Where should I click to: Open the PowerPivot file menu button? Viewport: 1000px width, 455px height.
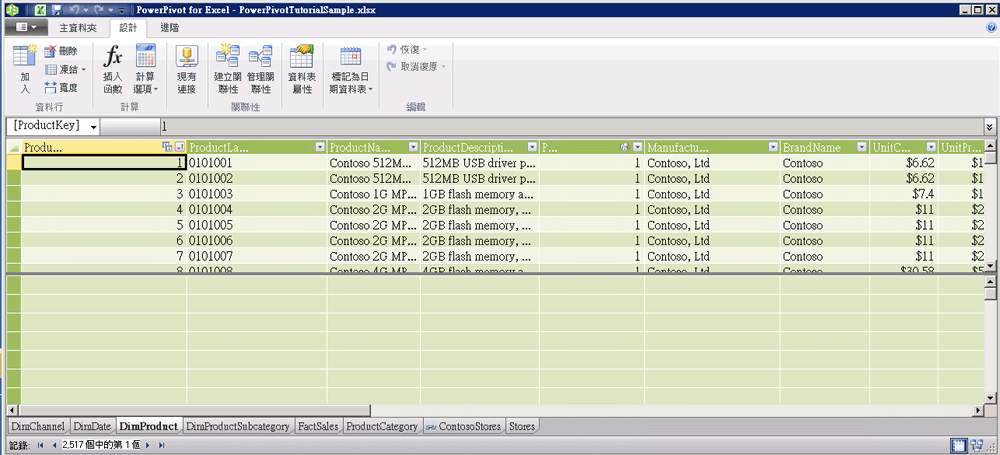pos(26,28)
